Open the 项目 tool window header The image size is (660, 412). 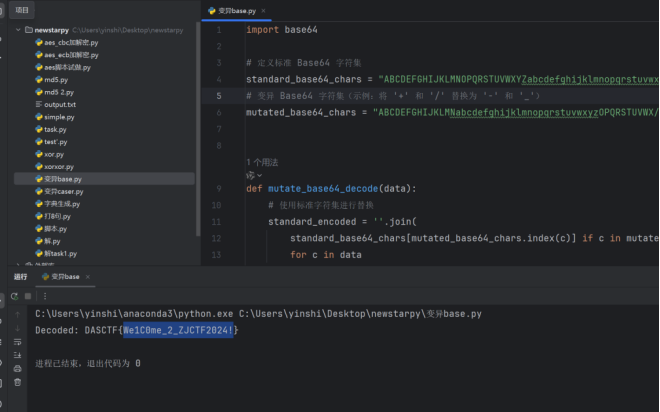[22, 10]
